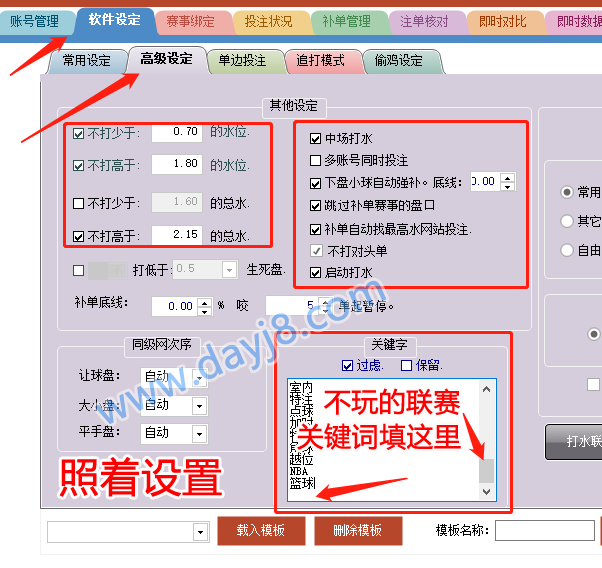Click up arrow on keyword list scrollbar
This screenshot has width=602, height=568.
coord(486,389)
